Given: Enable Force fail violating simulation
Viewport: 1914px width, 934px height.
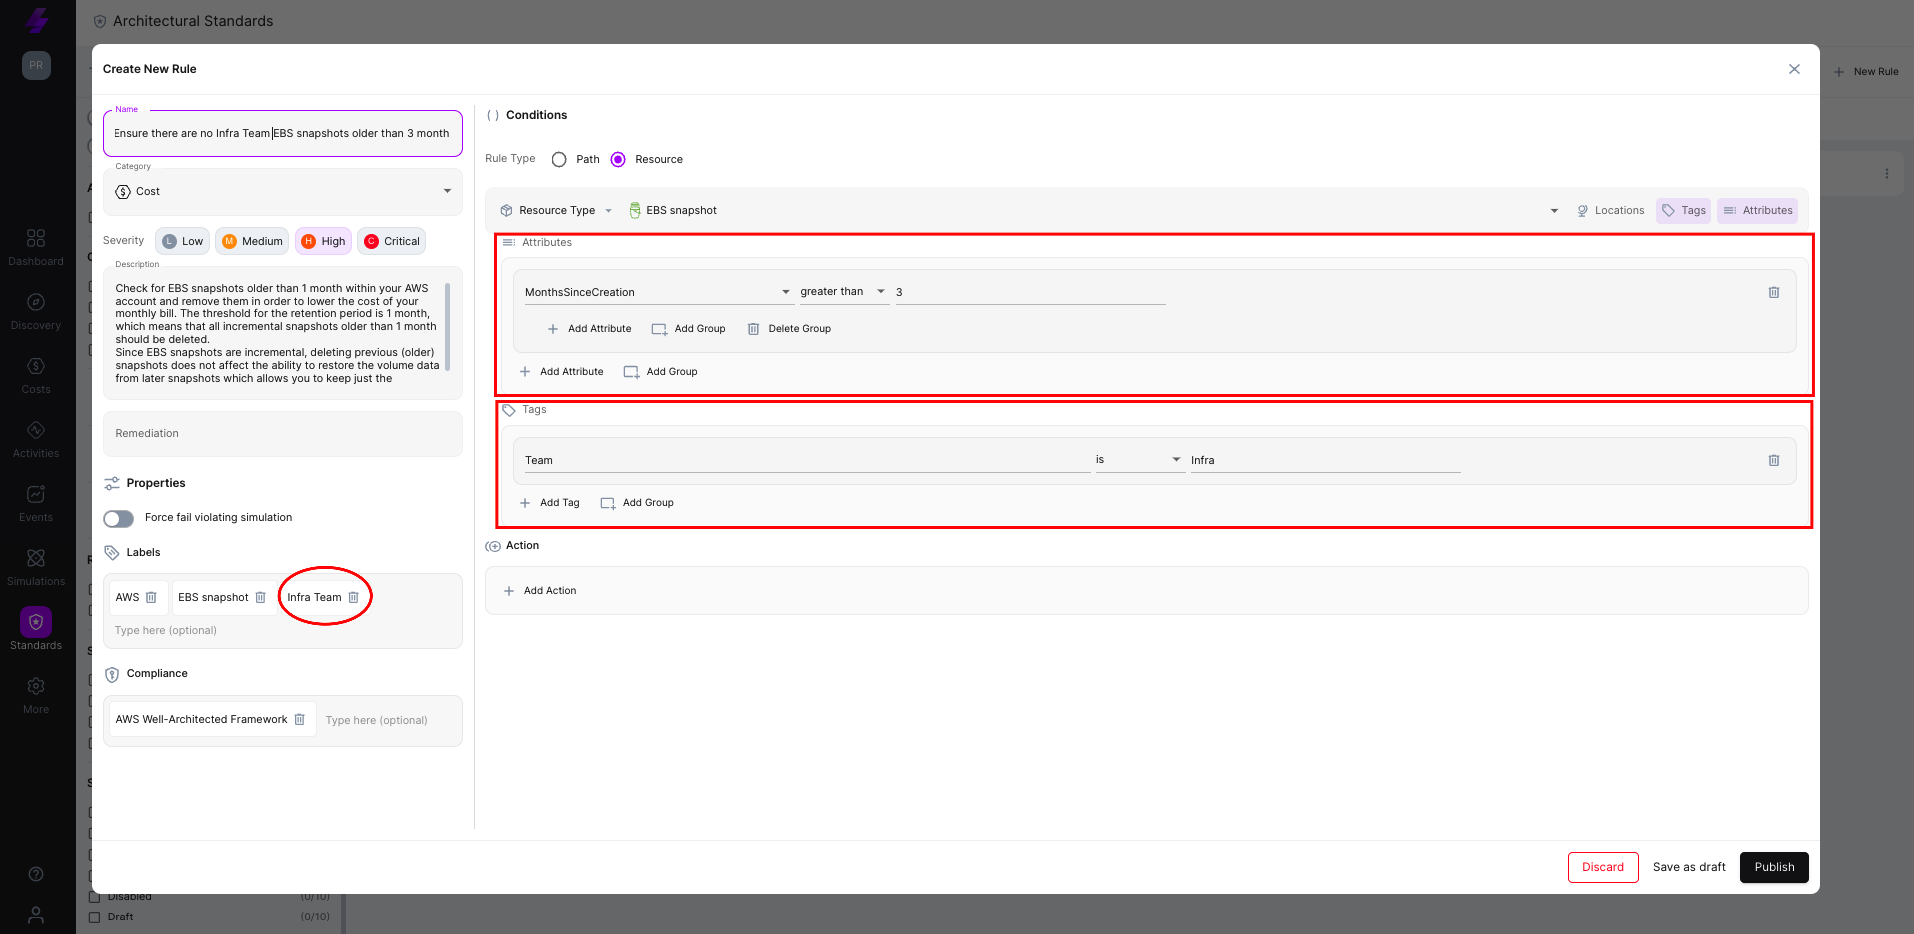Looking at the screenshot, I should pyautogui.click(x=118, y=518).
